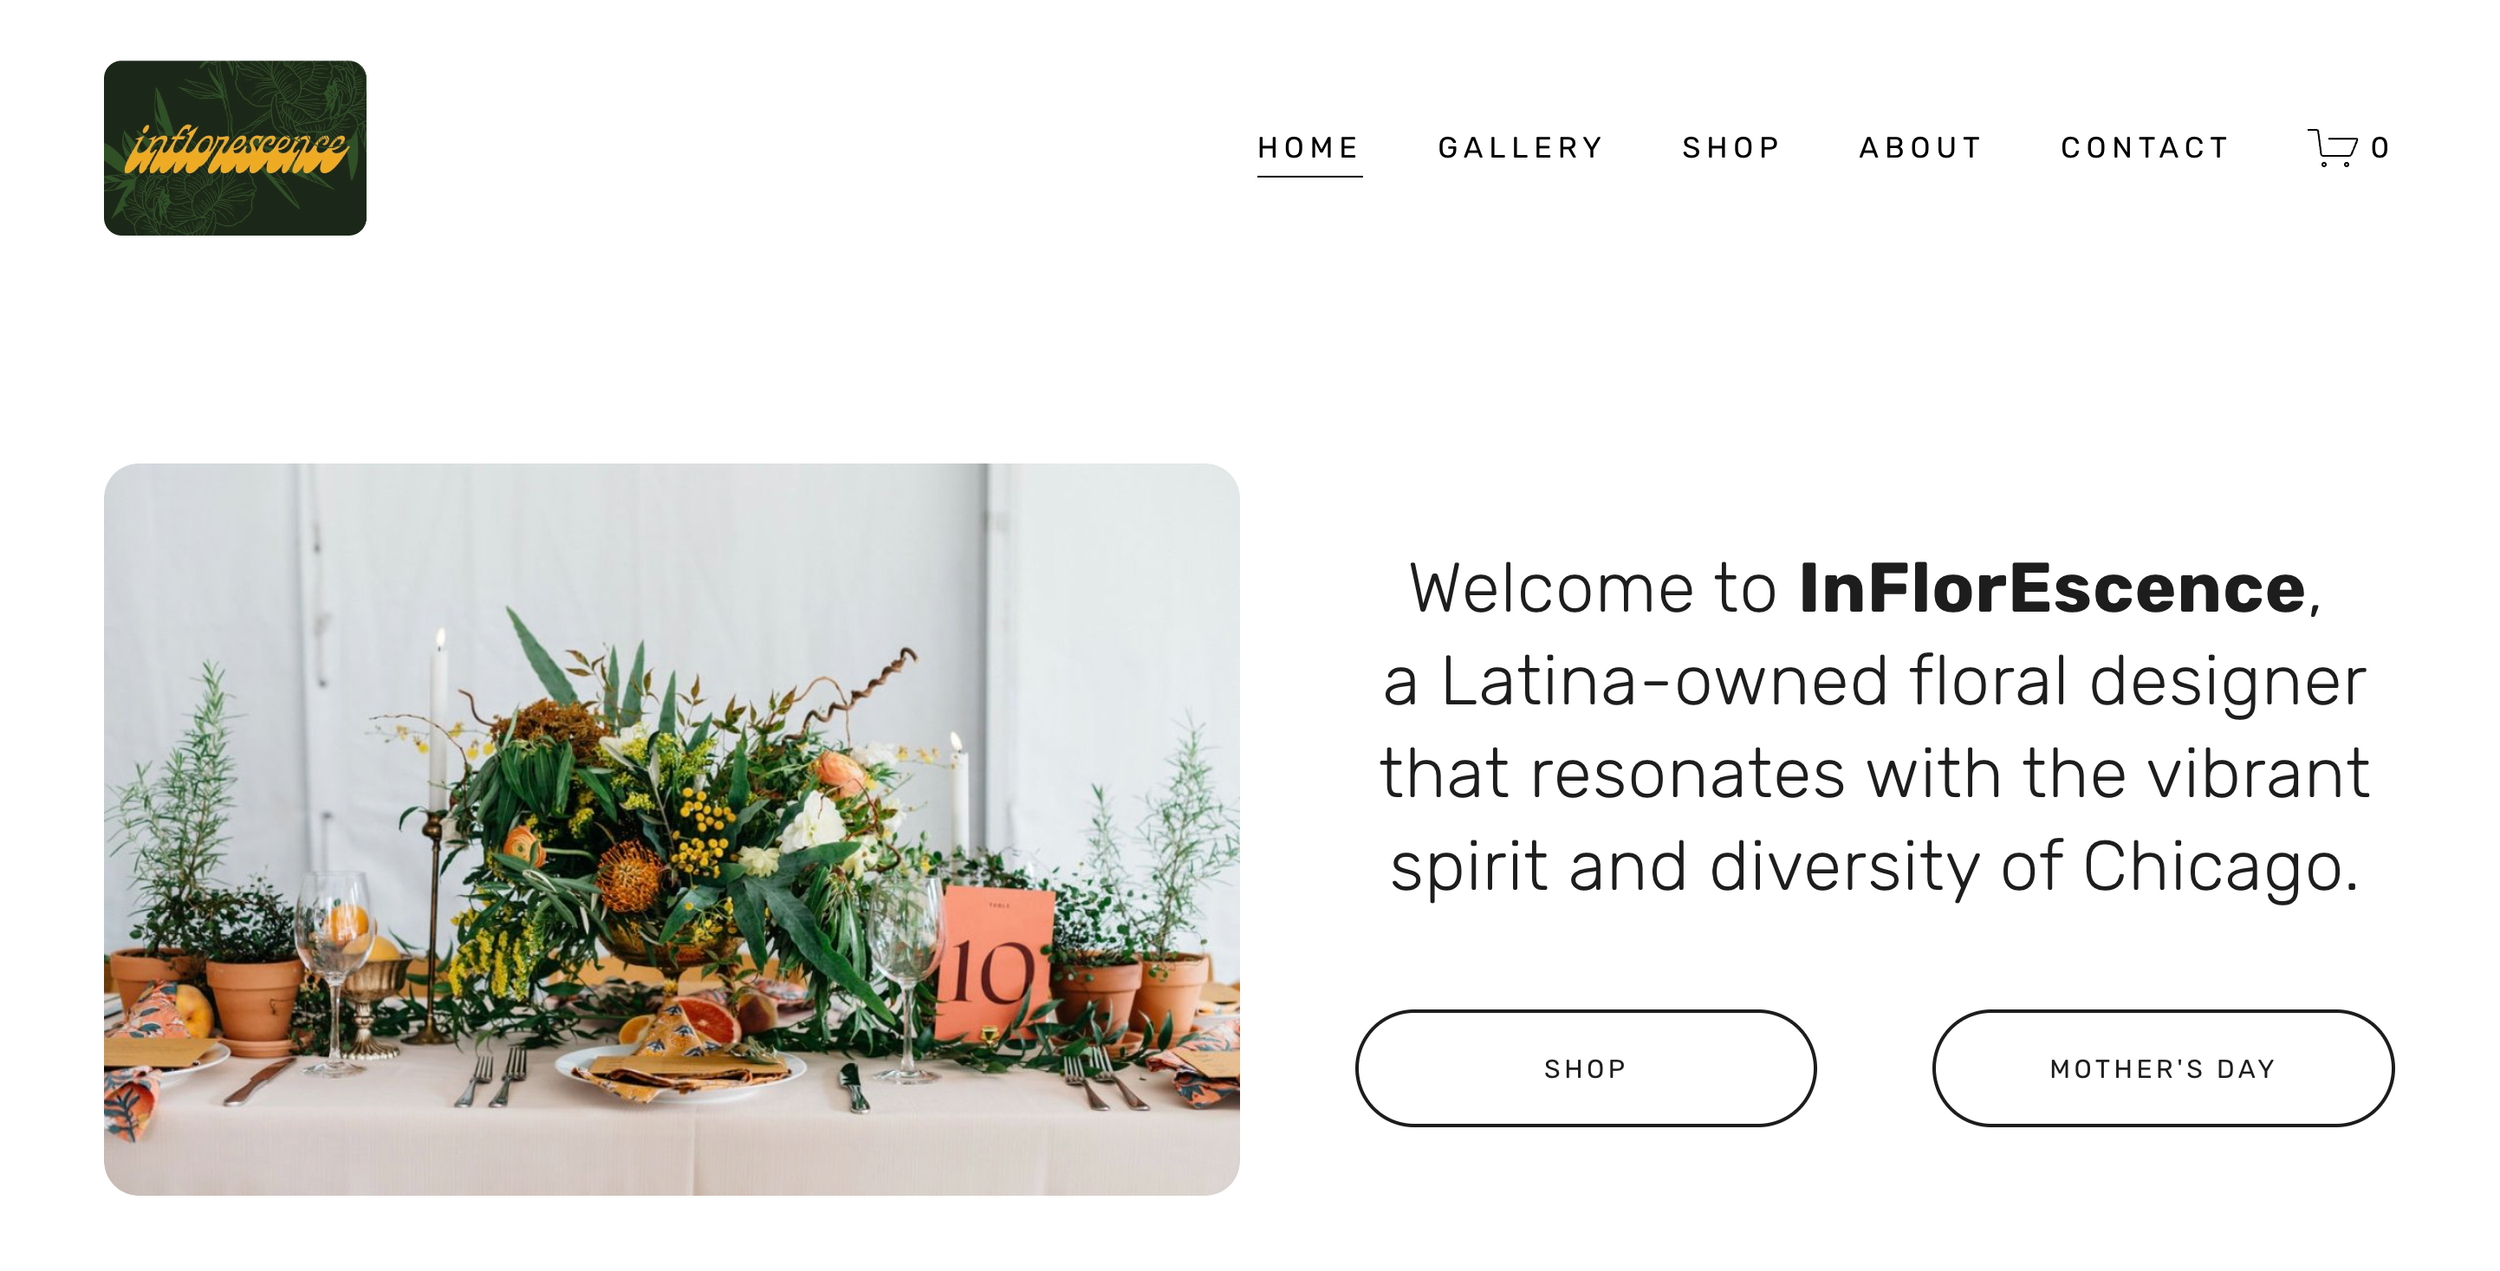Click the coral table number 10 card
The image size is (2500, 1271).
[x=993, y=964]
